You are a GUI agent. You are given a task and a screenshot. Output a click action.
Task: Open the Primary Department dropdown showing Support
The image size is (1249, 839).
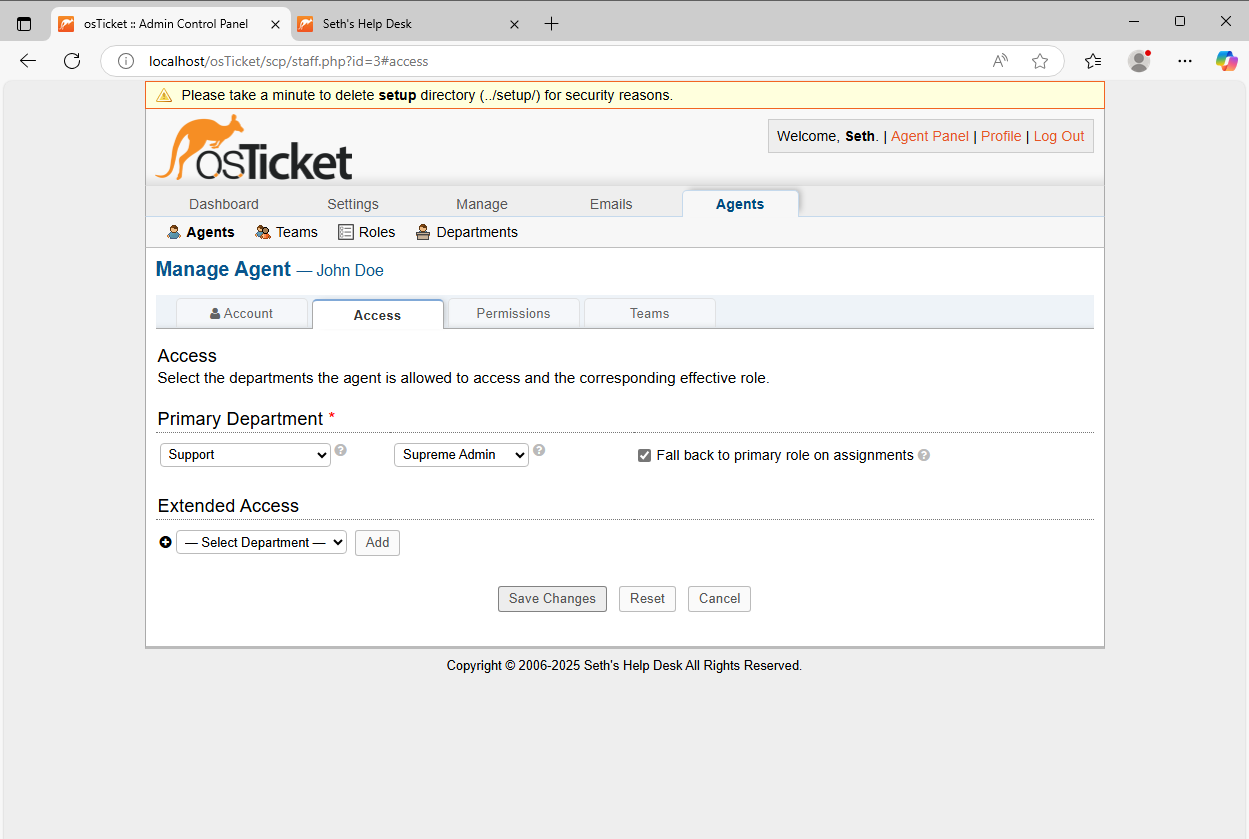tap(244, 455)
